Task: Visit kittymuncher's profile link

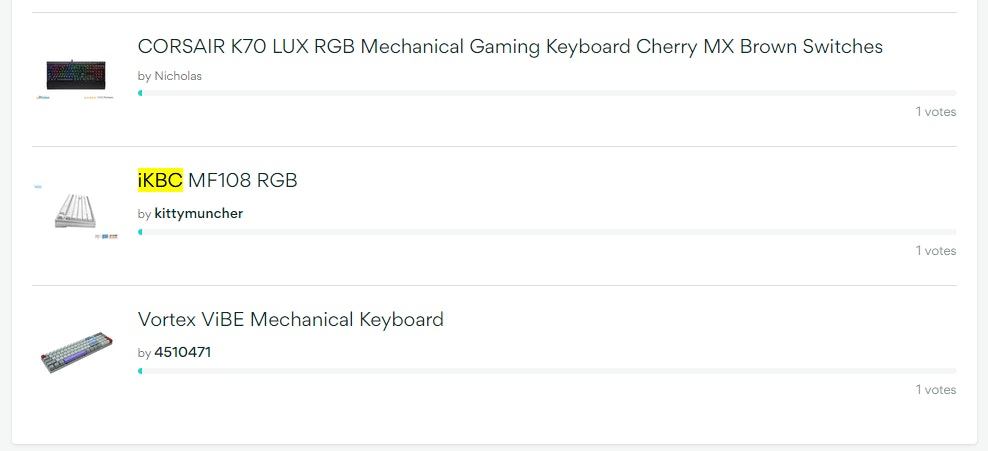Action: coord(198,213)
